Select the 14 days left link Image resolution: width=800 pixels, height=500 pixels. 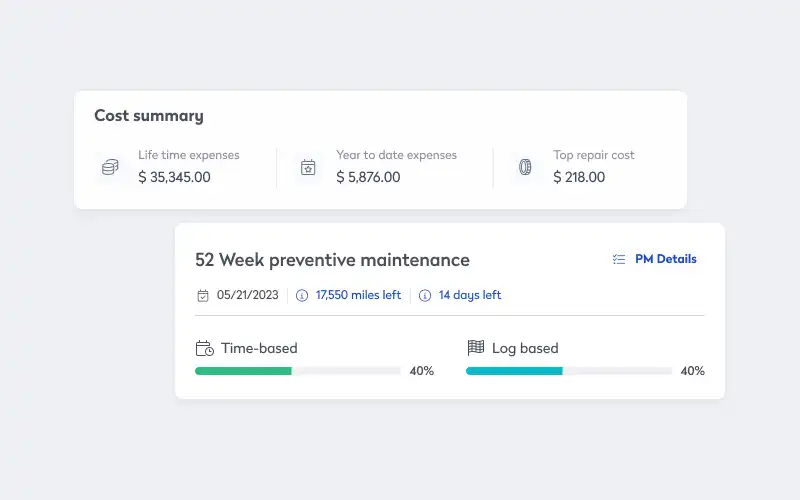click(470, 296)
